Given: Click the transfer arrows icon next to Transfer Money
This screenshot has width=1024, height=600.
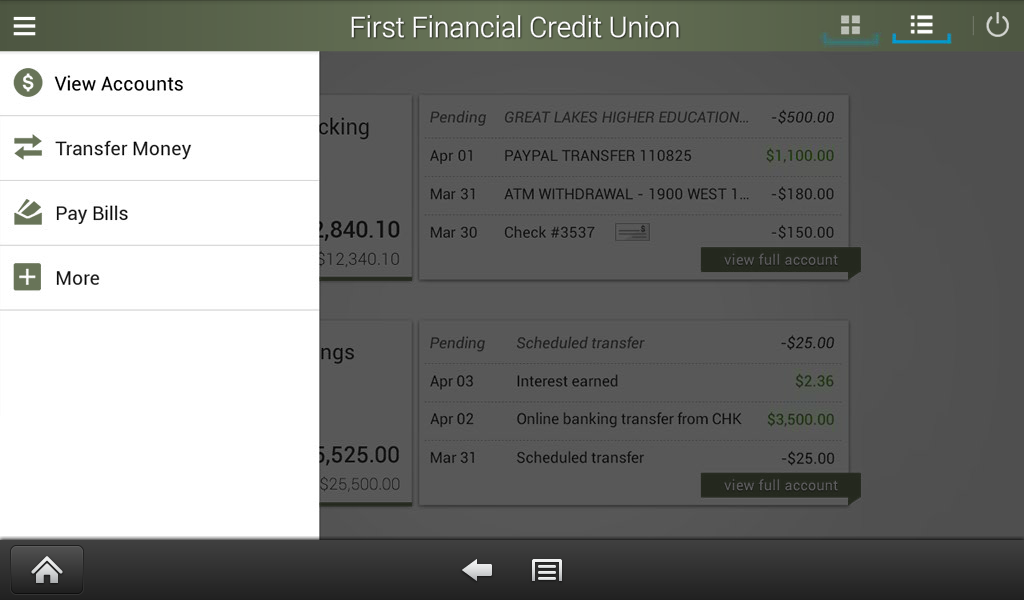Looking at the screenshot, I should [27, 148].
